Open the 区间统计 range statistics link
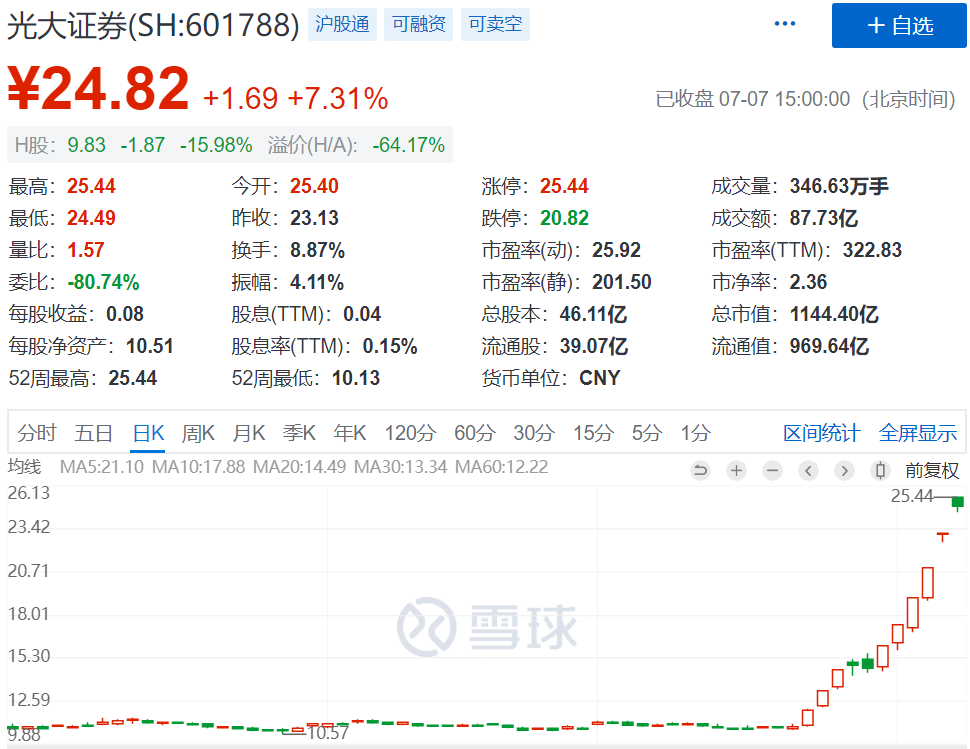This screenshot has height=749, width=970. coord(821,433)
